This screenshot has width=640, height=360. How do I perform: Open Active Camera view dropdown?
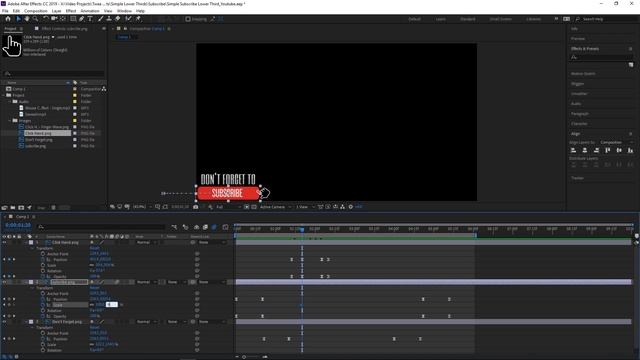tap(276, 207)
